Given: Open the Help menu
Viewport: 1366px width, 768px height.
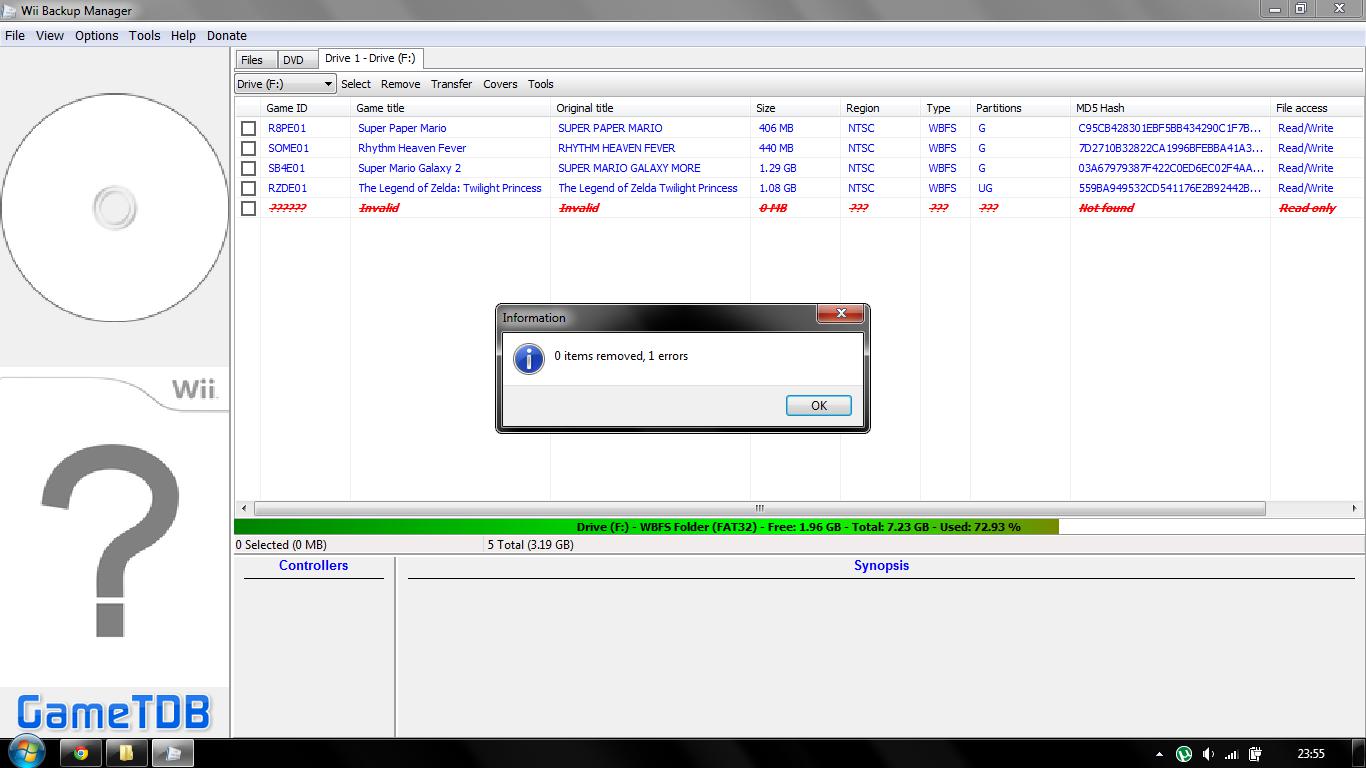Looking at the screenshot, I should 183,35.
